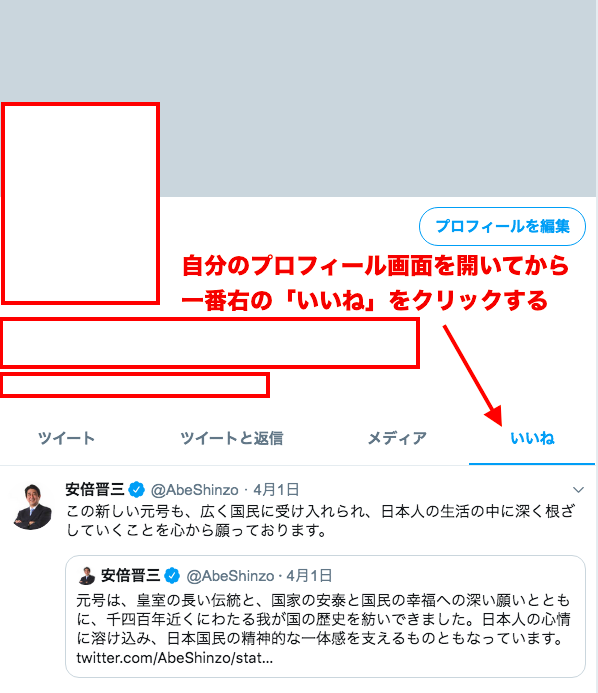Screen dimensions: 598x693
Task: Select the メディア tab
Action: point(397,438)
